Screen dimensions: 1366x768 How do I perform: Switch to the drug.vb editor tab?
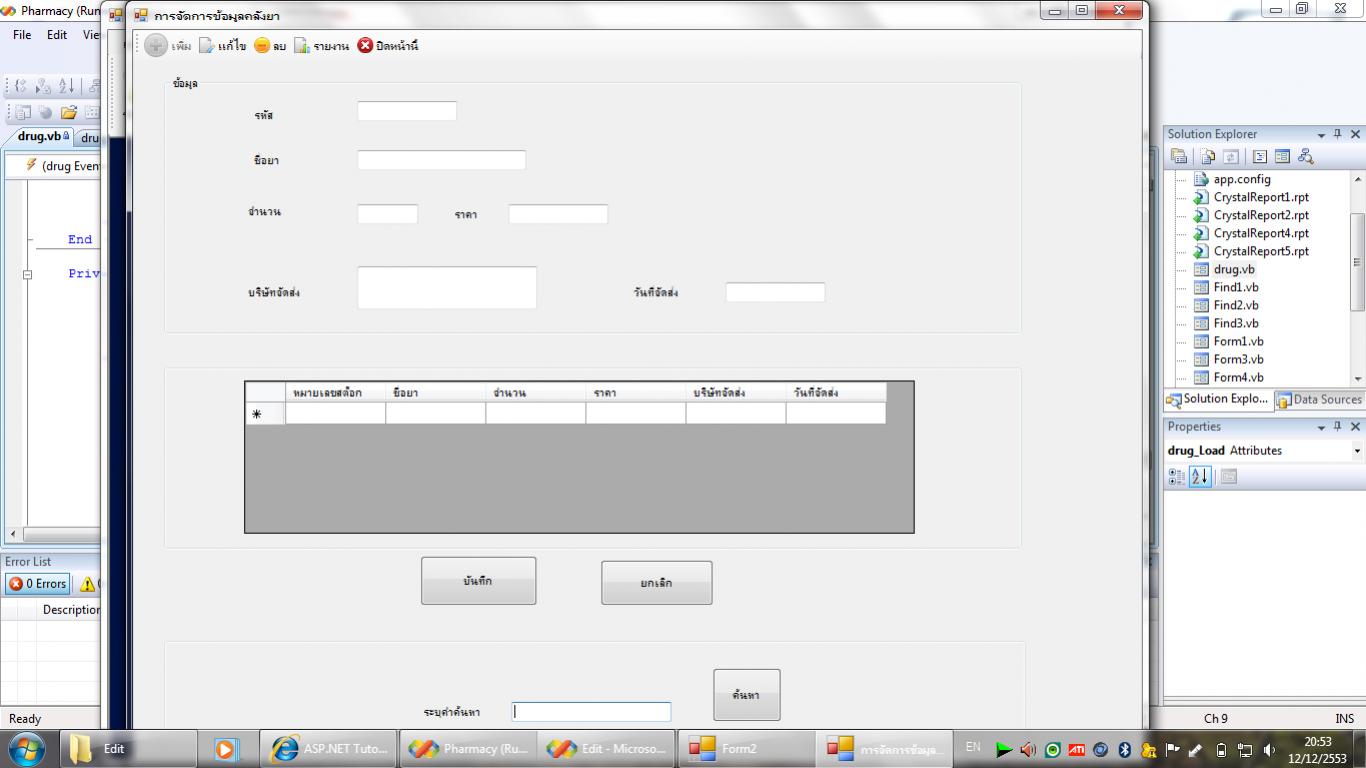[43, 136]
